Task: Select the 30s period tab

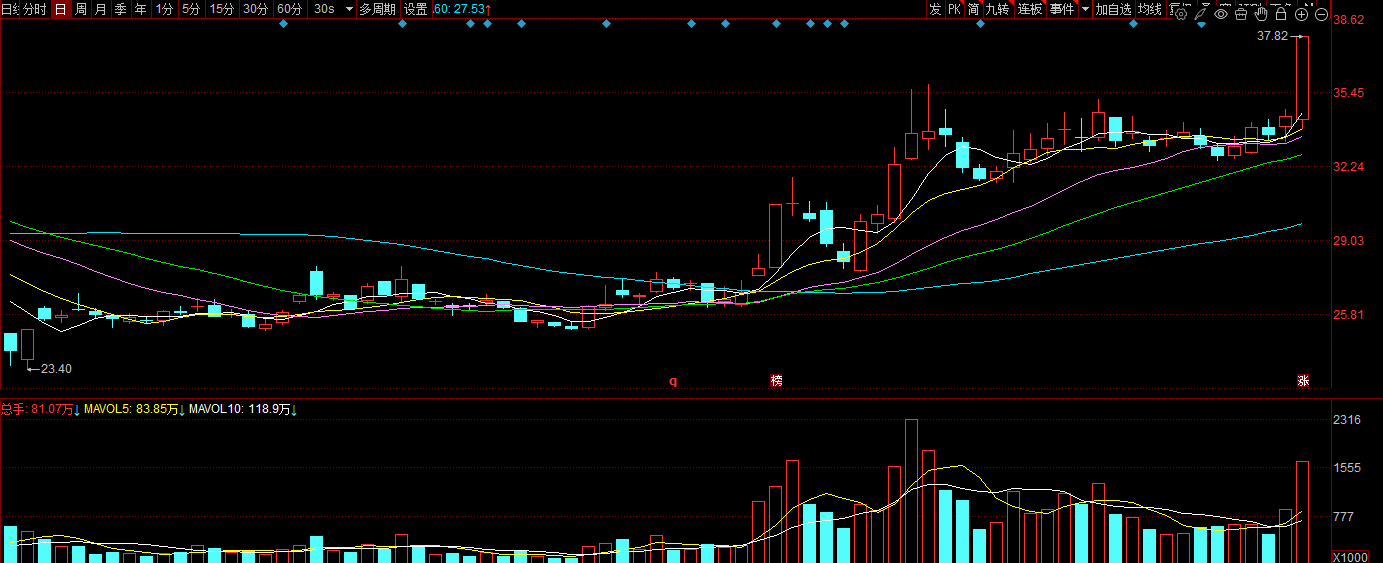Action: pos(323,9)
